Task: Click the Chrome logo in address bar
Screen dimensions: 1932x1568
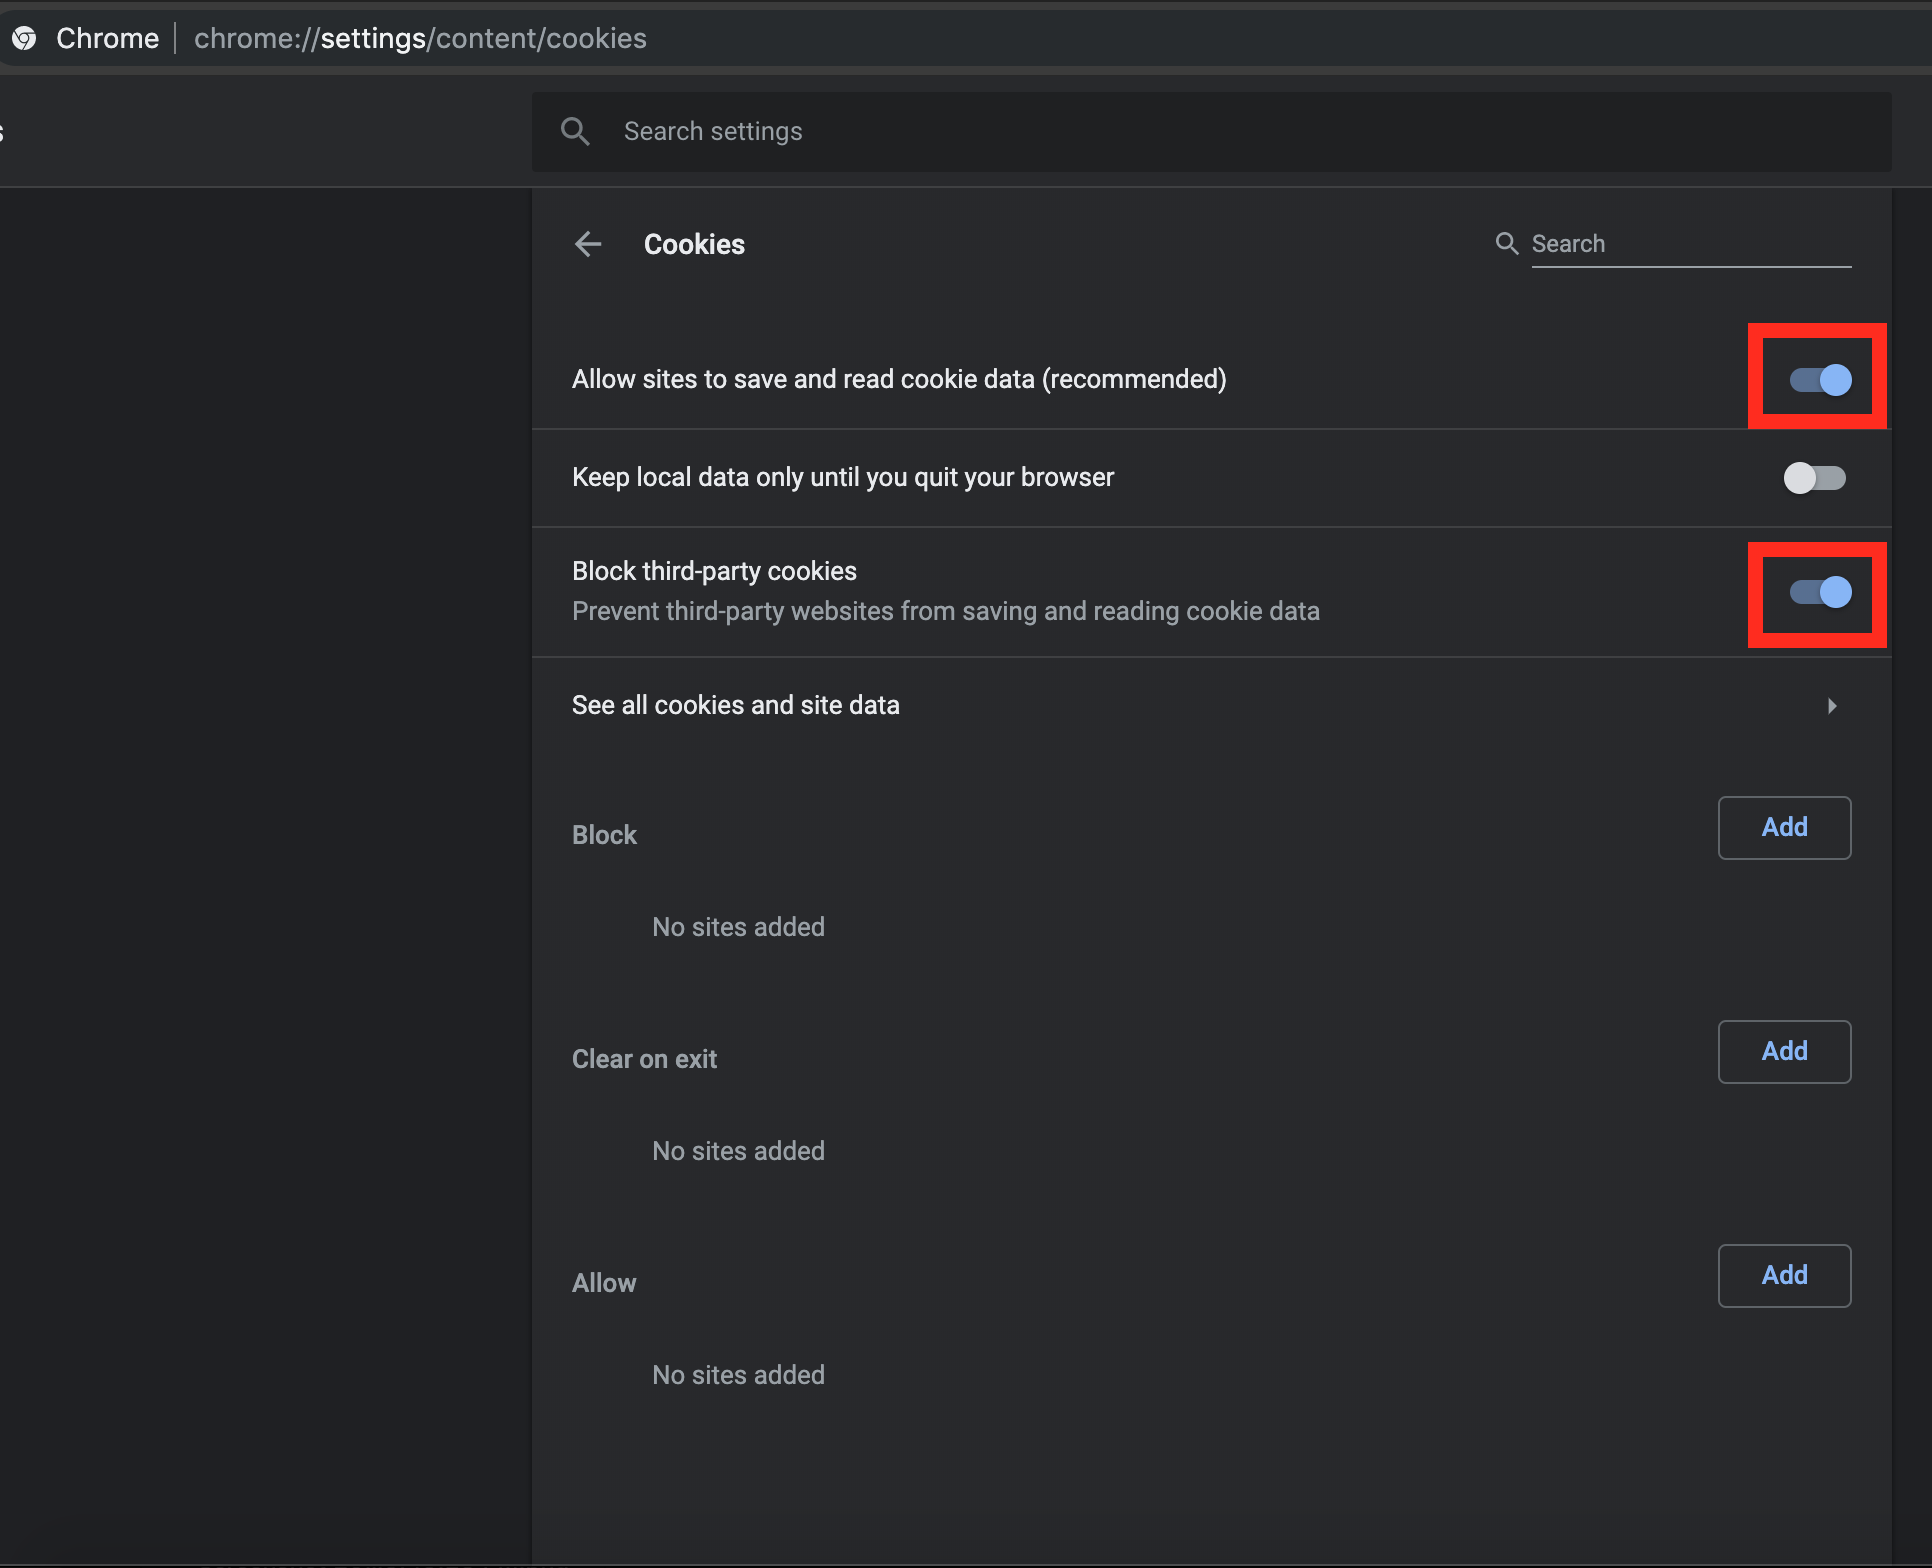Action: tap(24, 38)
